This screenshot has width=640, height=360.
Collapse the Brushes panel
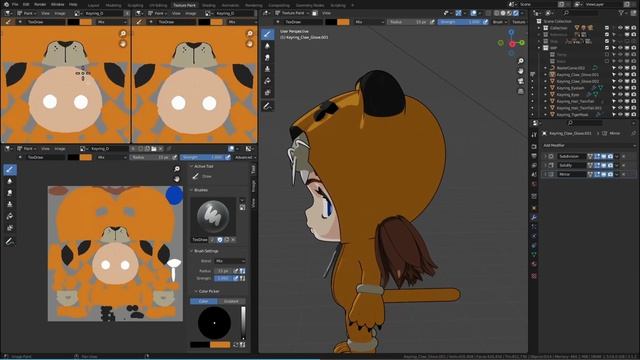click(191, 190)
